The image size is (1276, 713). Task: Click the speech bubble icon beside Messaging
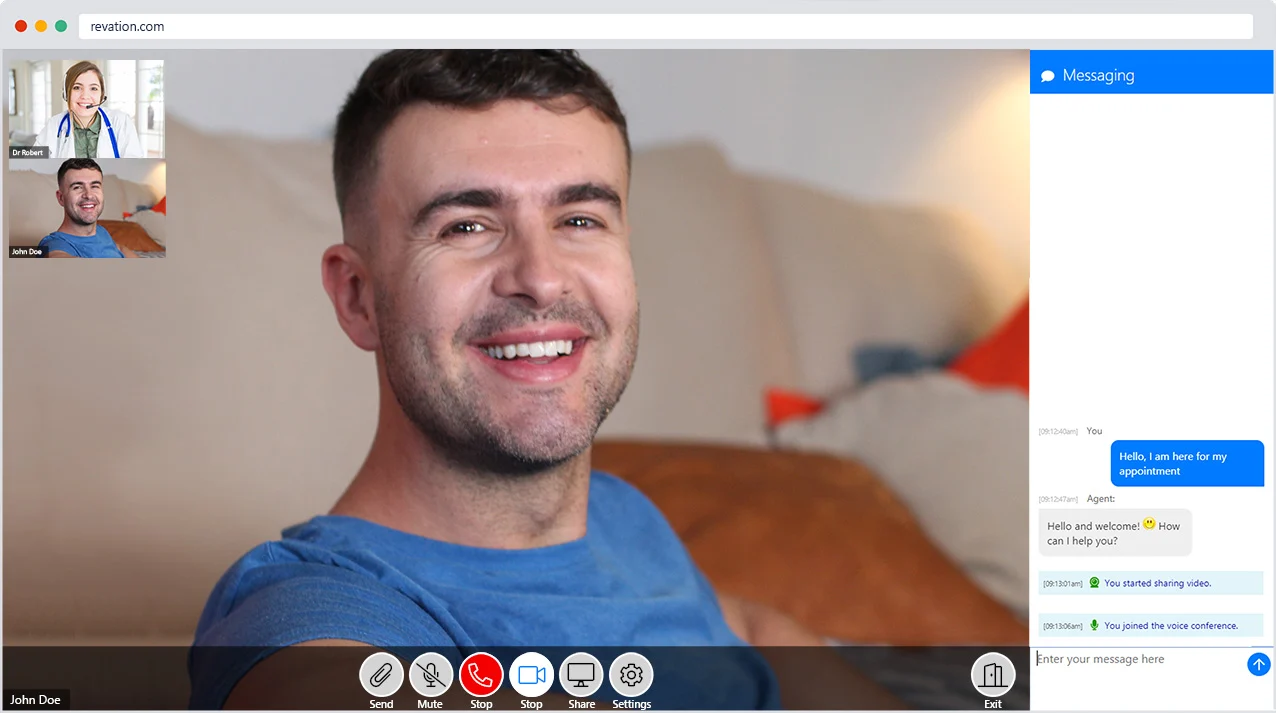tap(1047, 76)
